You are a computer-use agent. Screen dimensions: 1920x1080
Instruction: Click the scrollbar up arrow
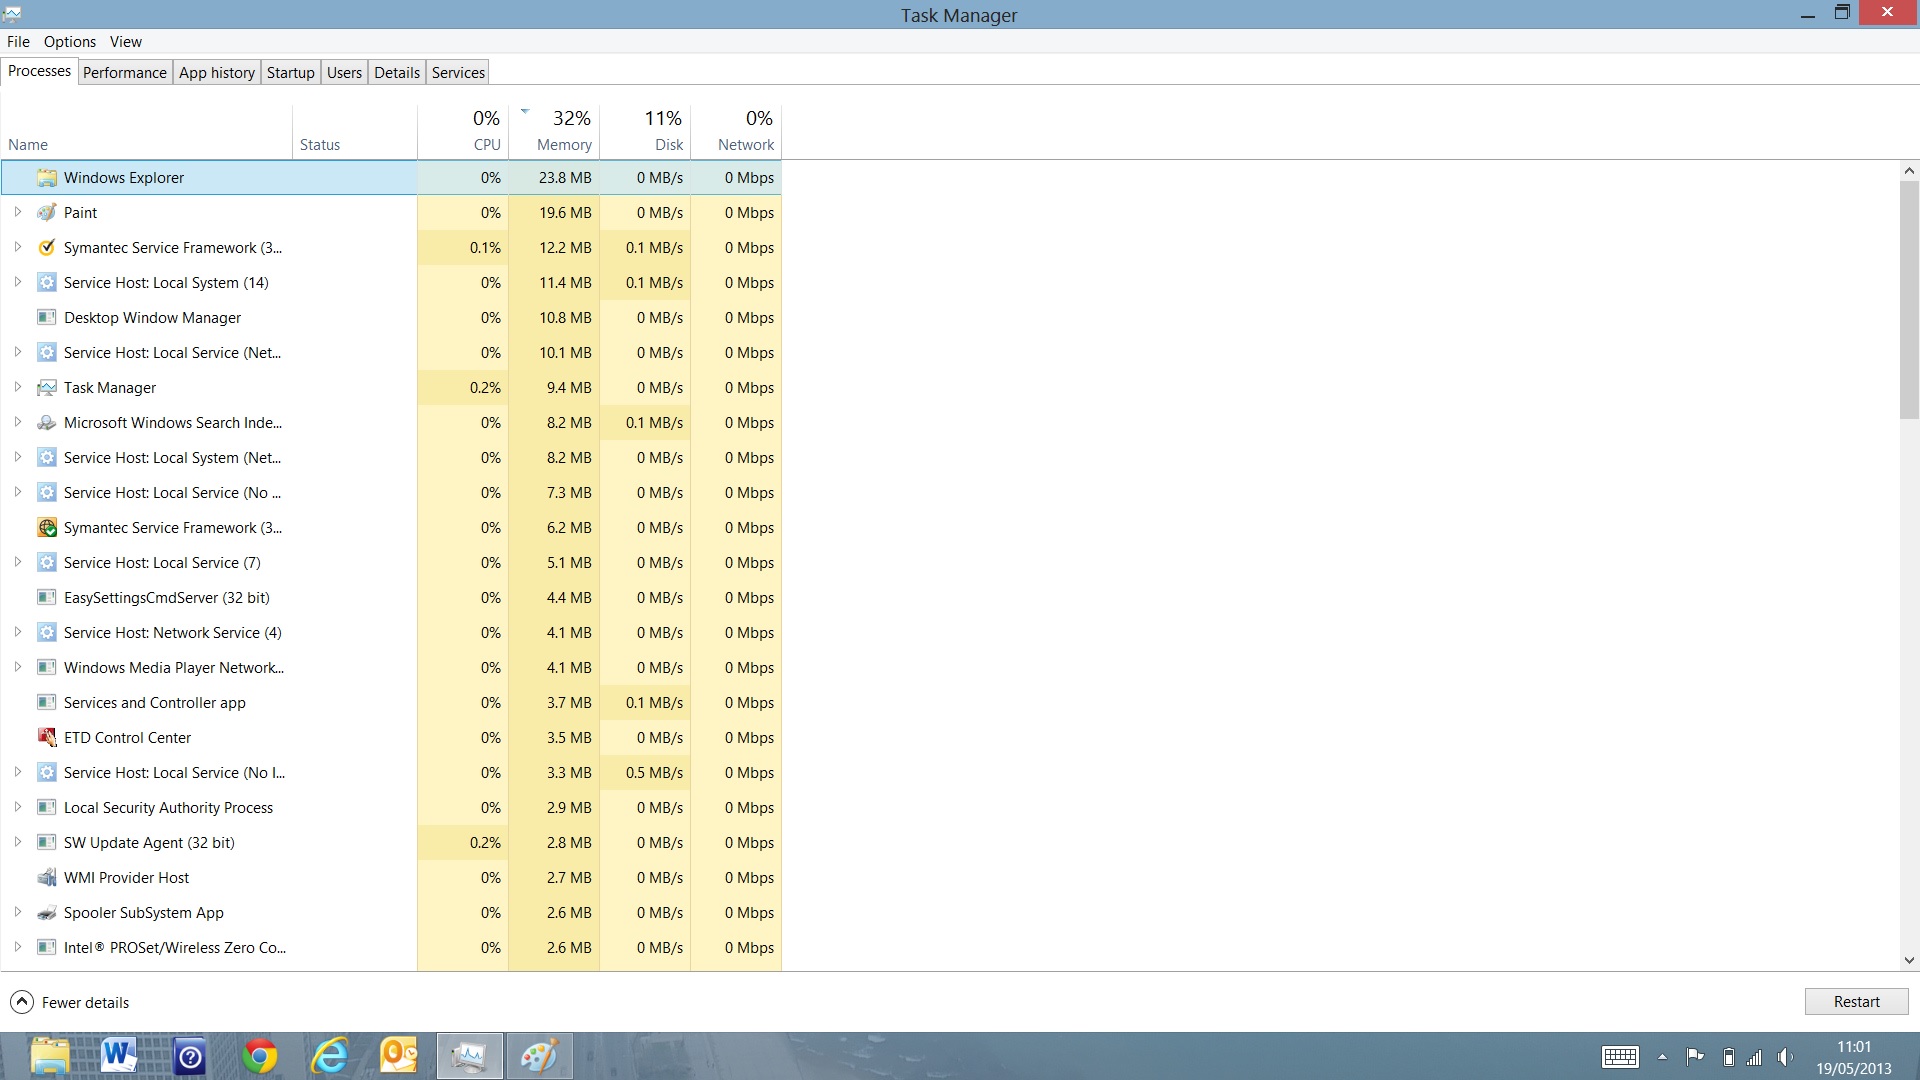click(1909, 171)
